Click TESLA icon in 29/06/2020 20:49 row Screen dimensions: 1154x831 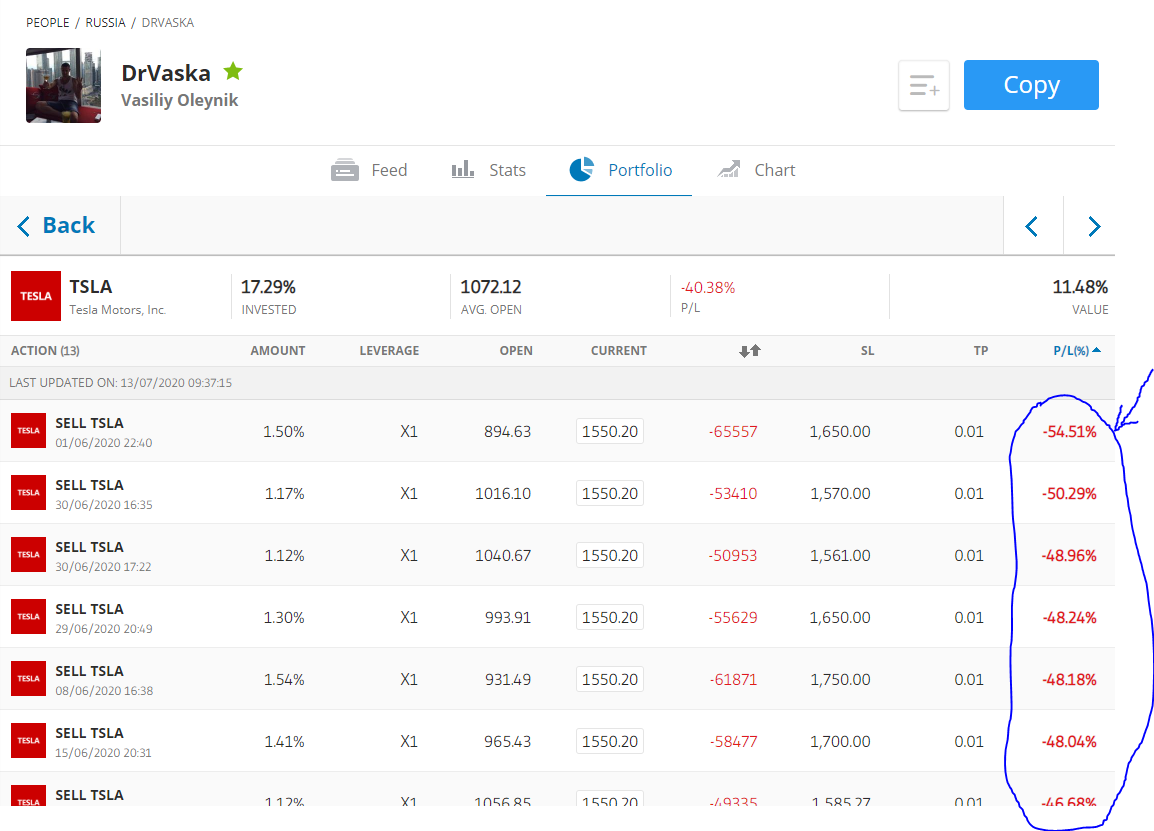pos(29,617)
